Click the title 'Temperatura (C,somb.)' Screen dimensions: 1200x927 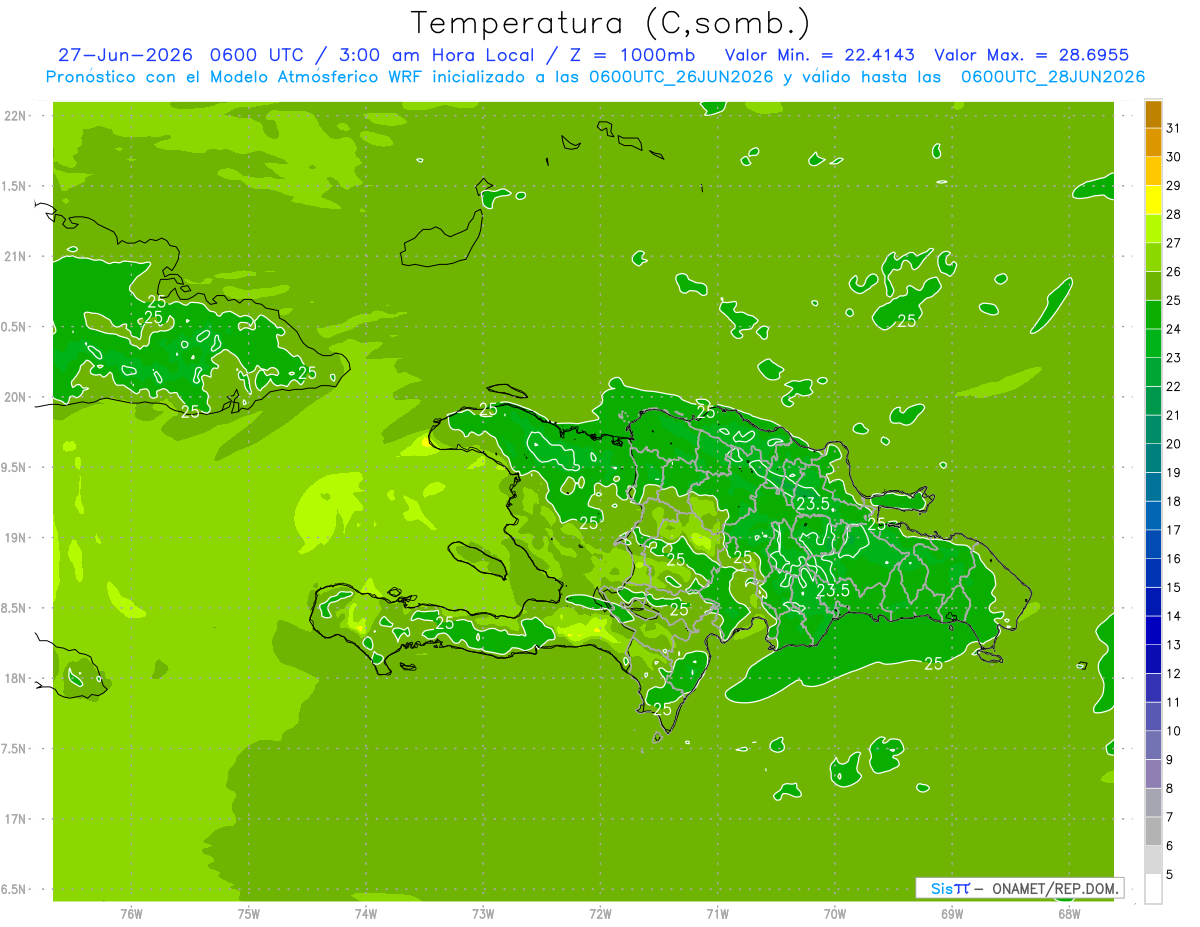610,22
